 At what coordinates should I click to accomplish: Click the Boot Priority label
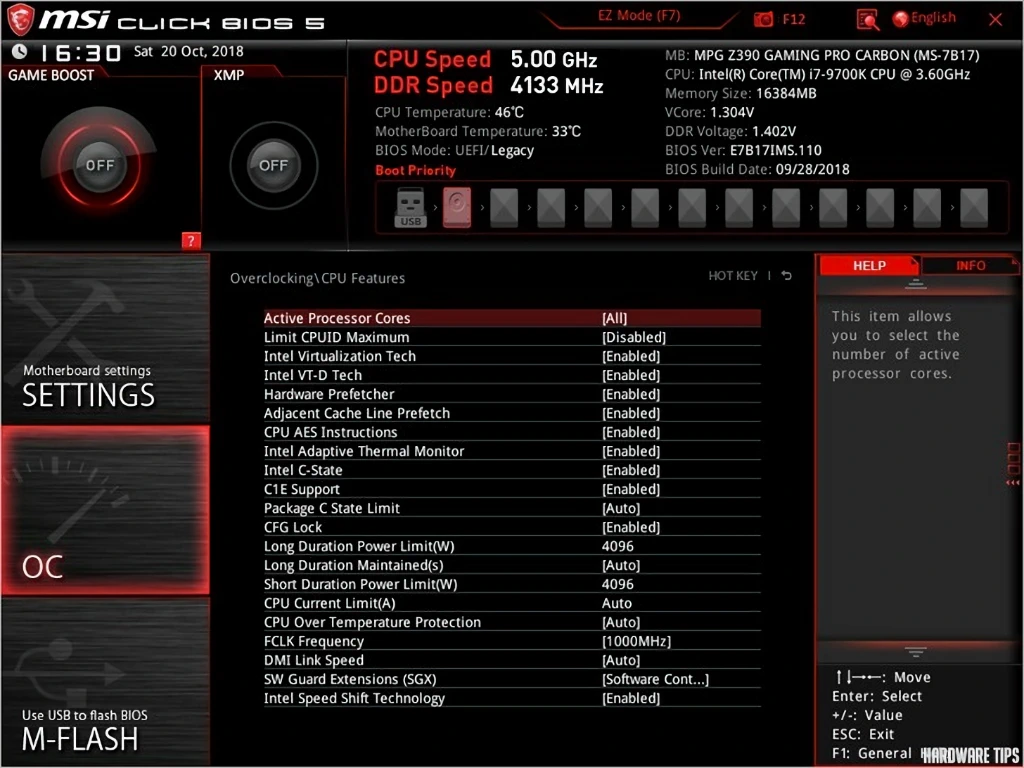pyautogui.click(x=415, y=170)
